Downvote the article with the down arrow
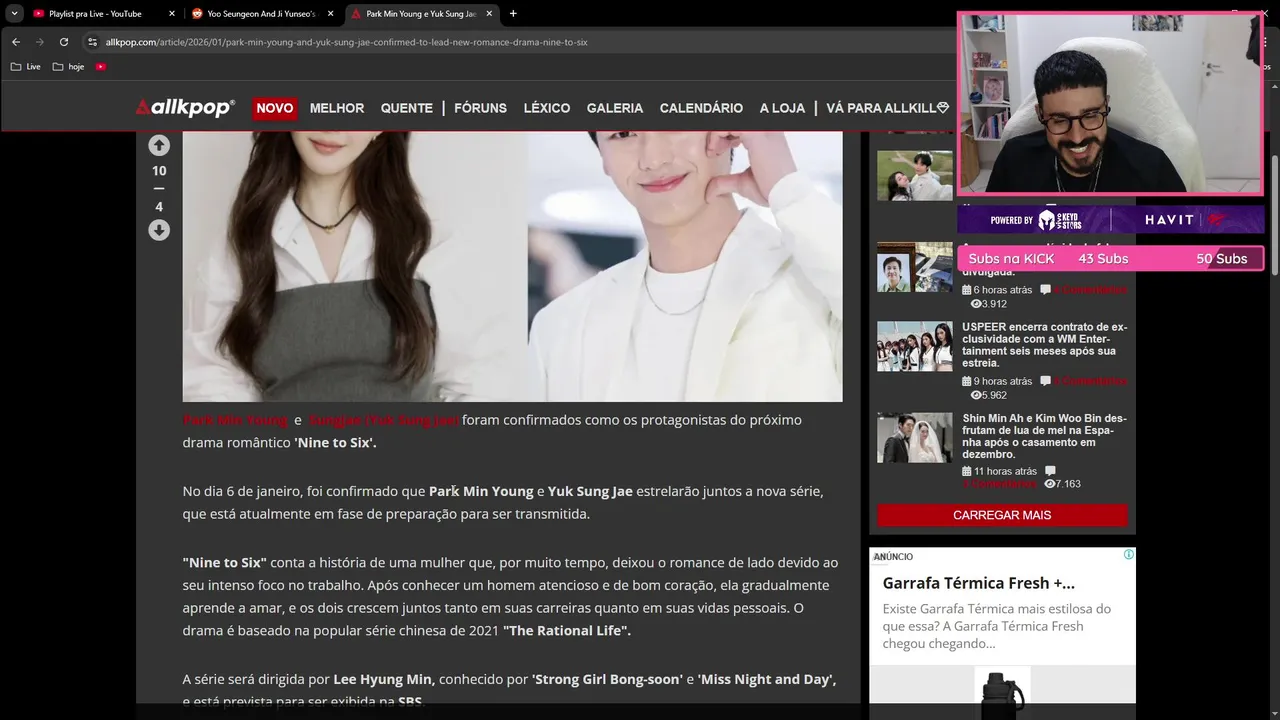1280x720 pixels. 159,230
